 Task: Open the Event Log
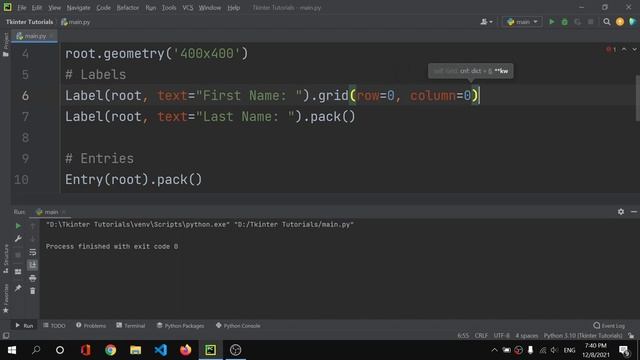point(609,326)
